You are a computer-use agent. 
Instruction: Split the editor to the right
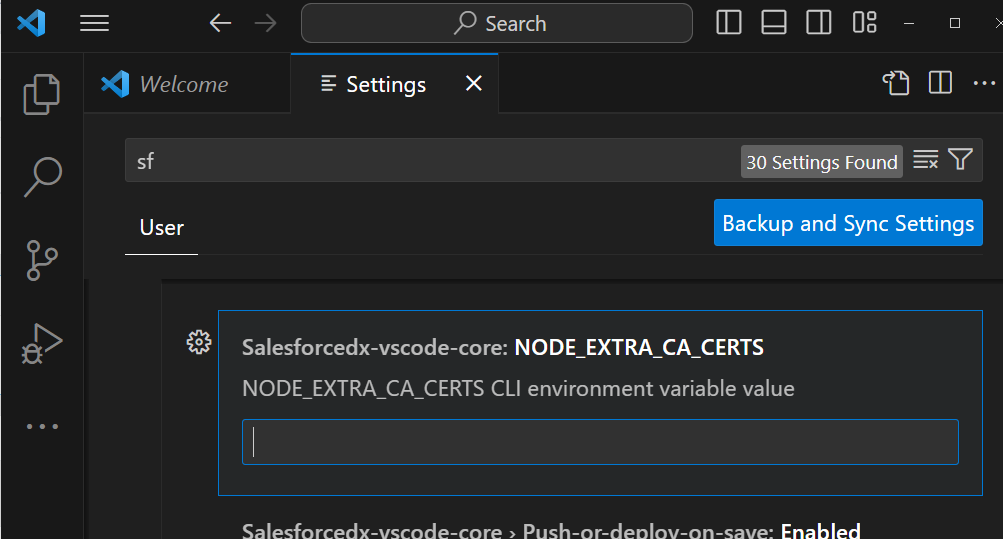pyautogui.click(x=940, y=83)
